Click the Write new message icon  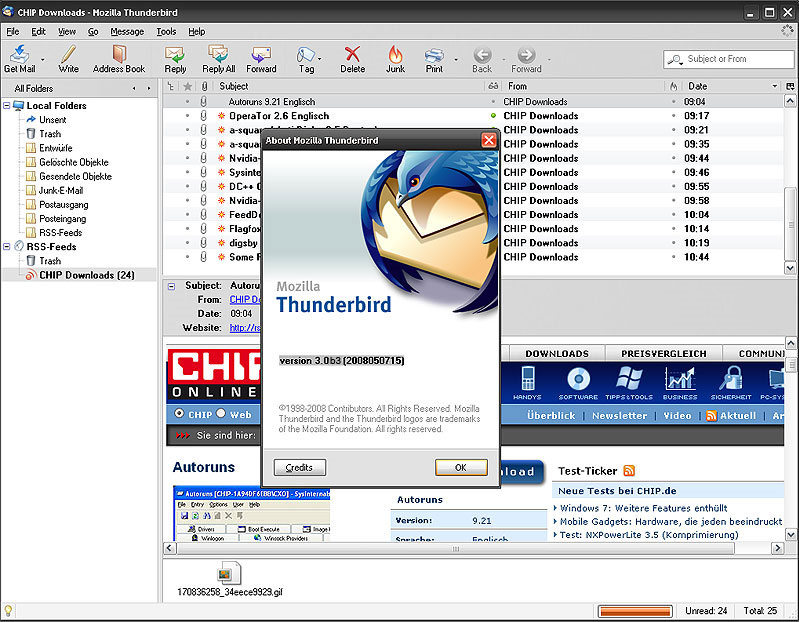(68, 54)
